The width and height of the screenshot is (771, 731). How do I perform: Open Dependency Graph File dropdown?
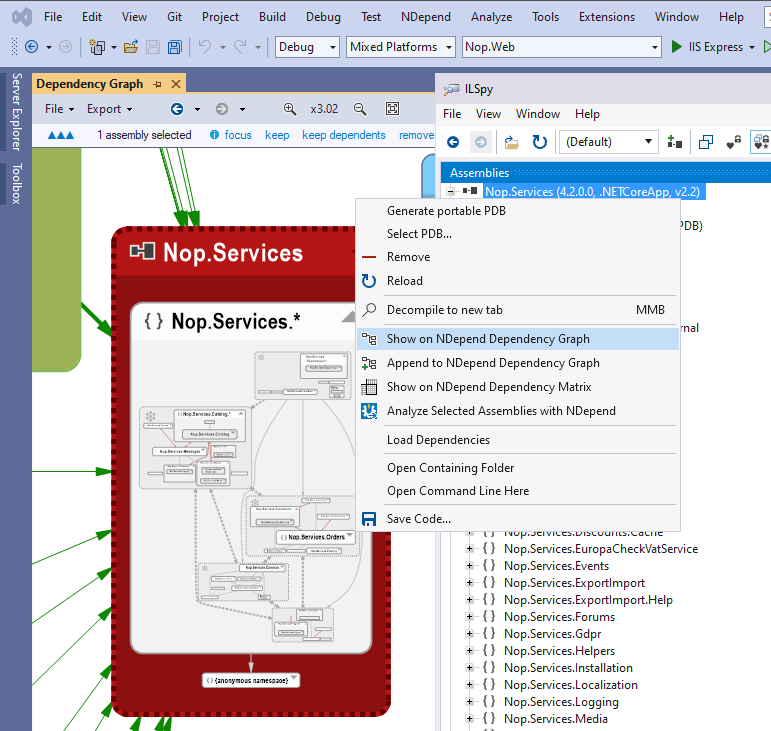(59, 109)
